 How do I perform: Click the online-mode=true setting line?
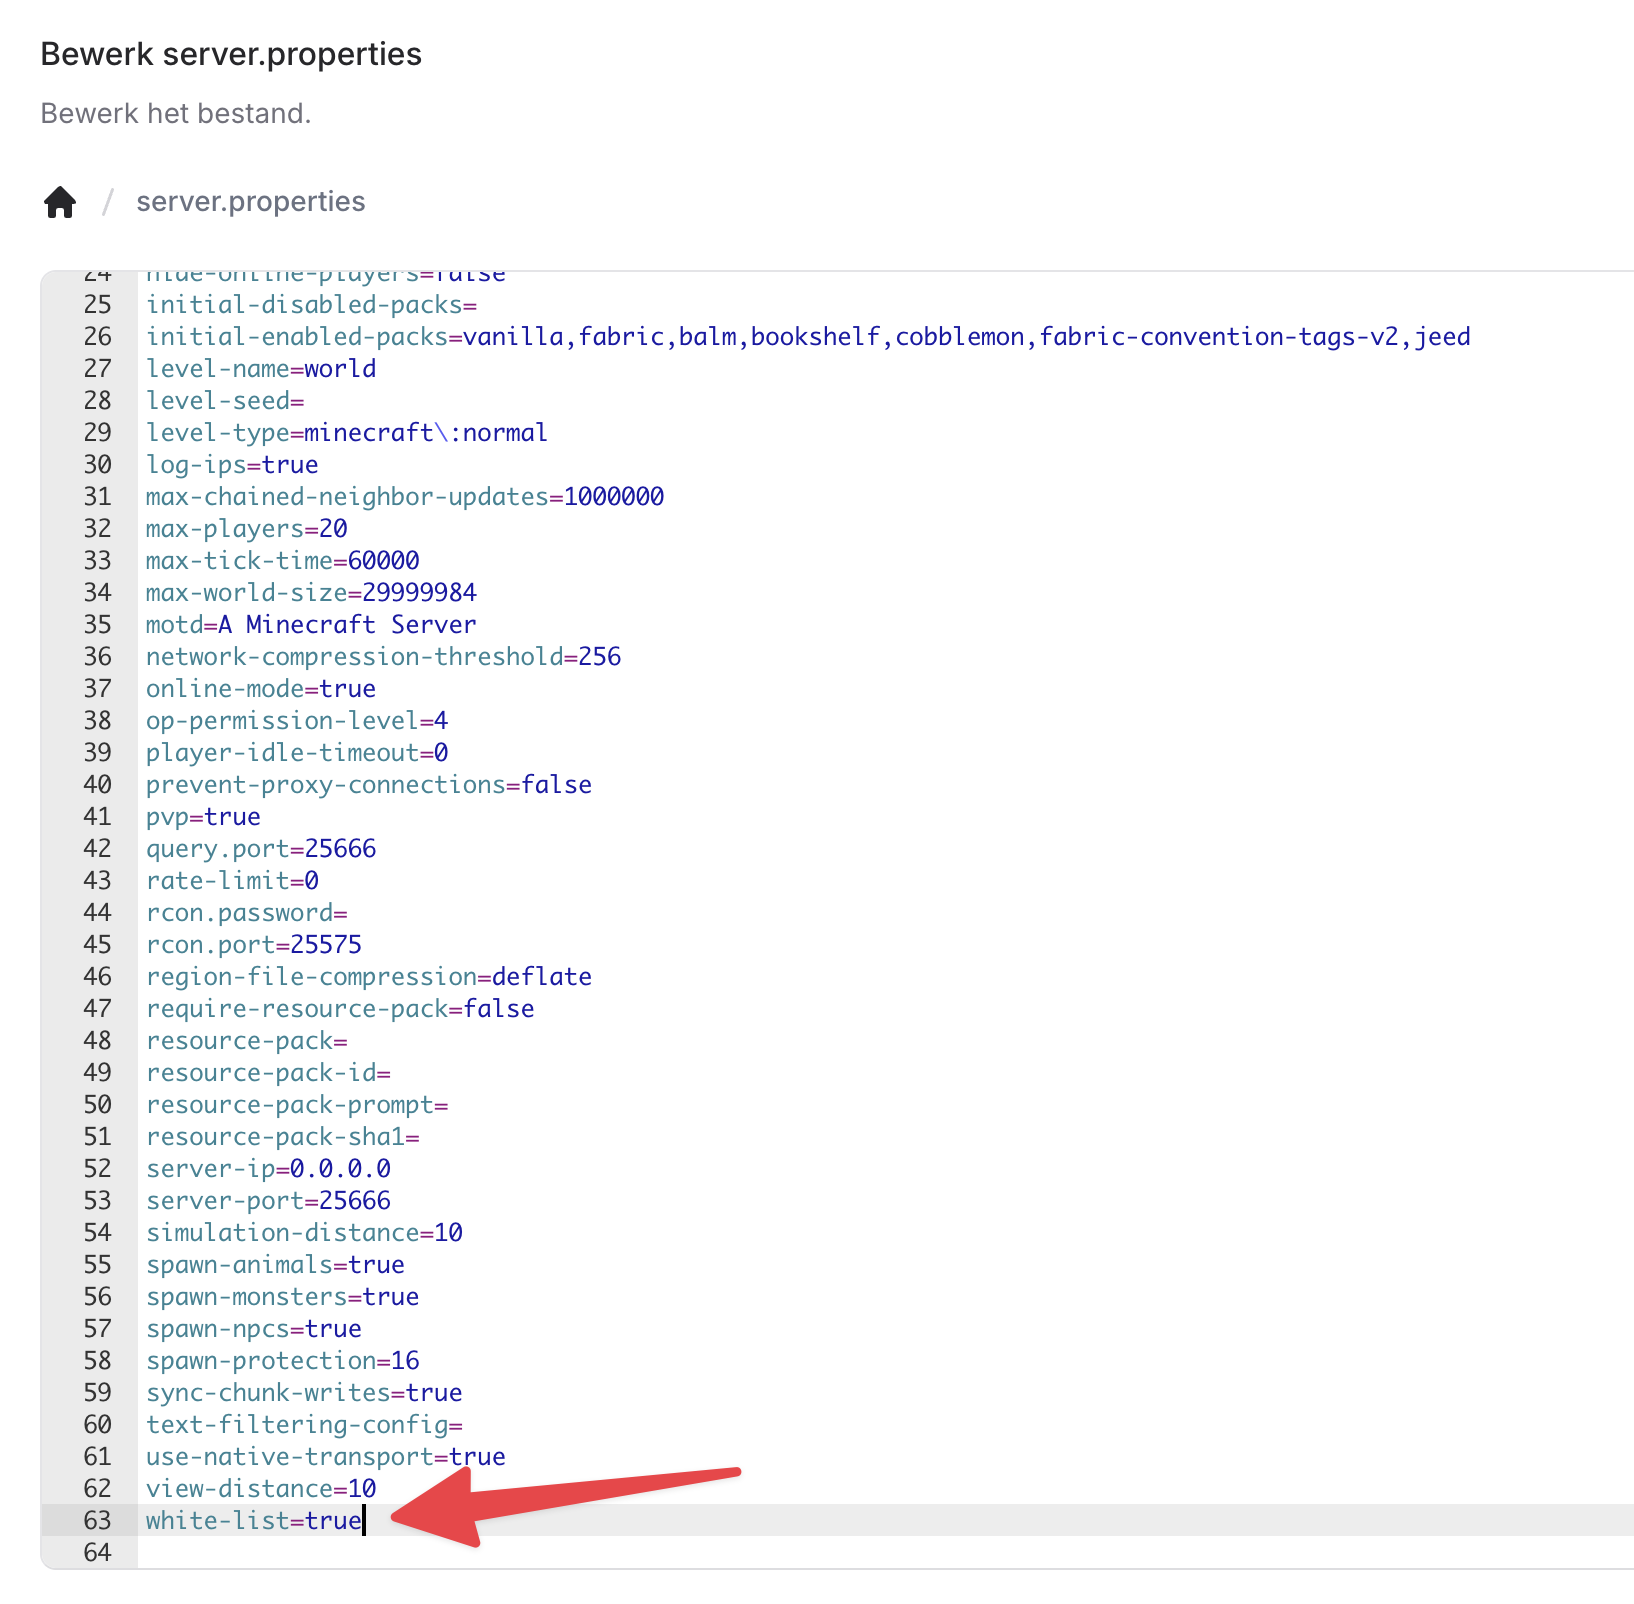point(260,688)
